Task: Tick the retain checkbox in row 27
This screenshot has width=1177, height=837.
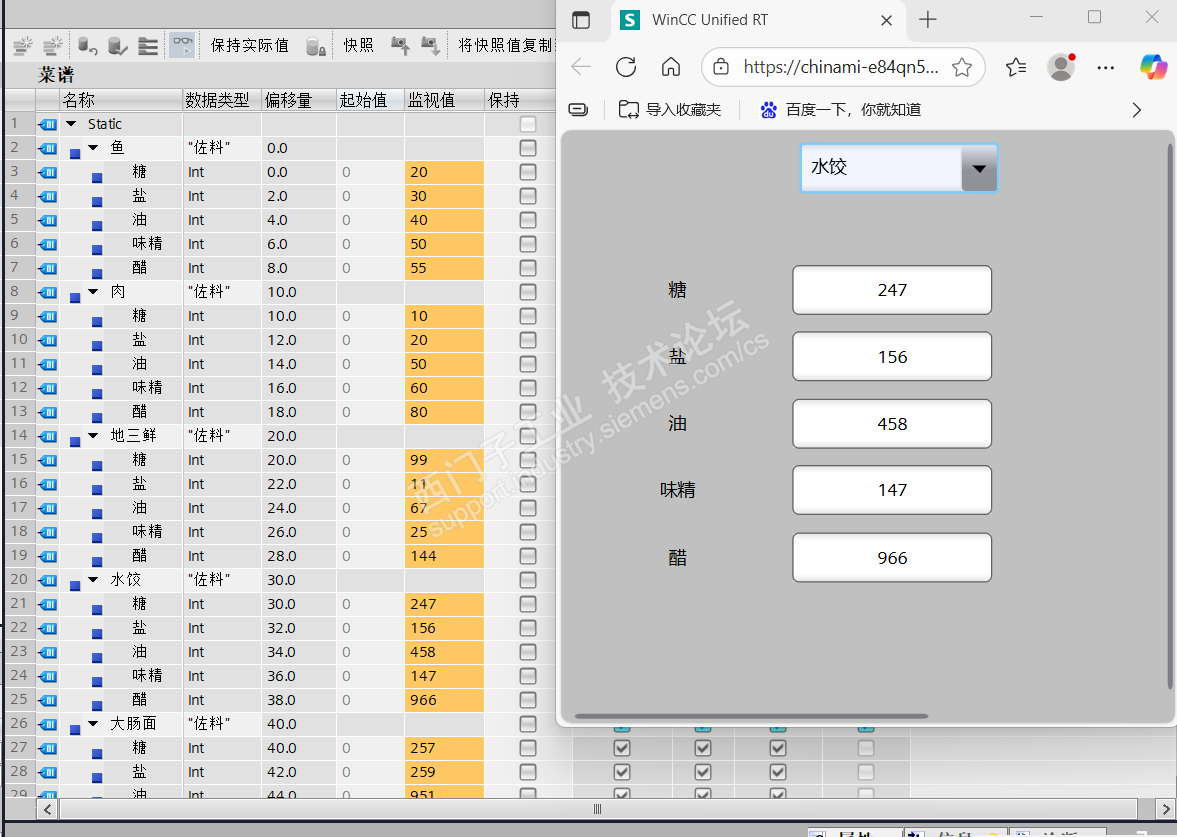Action: (528, 748)
